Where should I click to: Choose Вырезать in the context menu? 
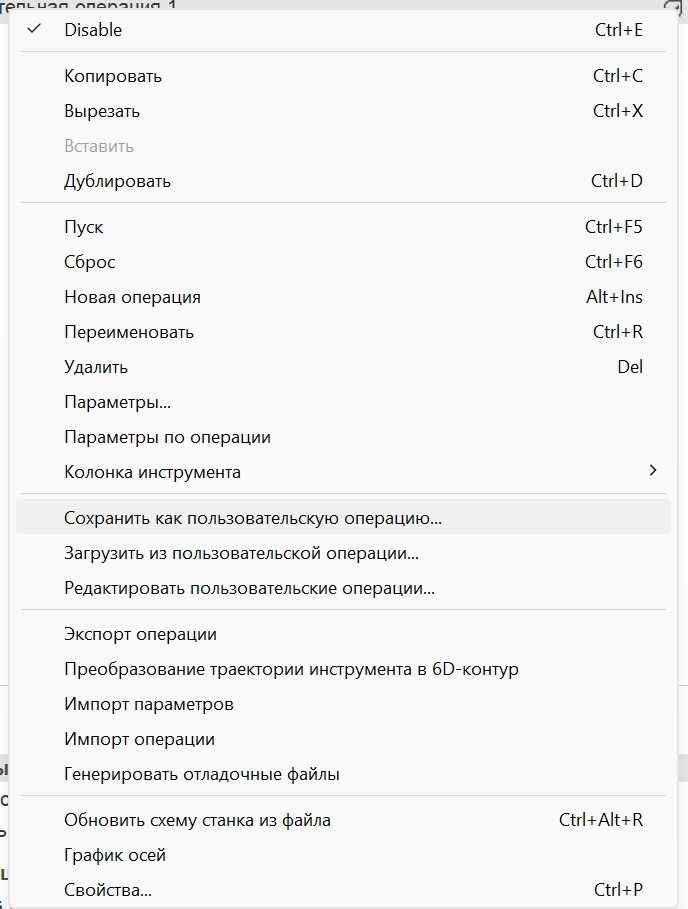pyautogui.click(x=102, y=111)
